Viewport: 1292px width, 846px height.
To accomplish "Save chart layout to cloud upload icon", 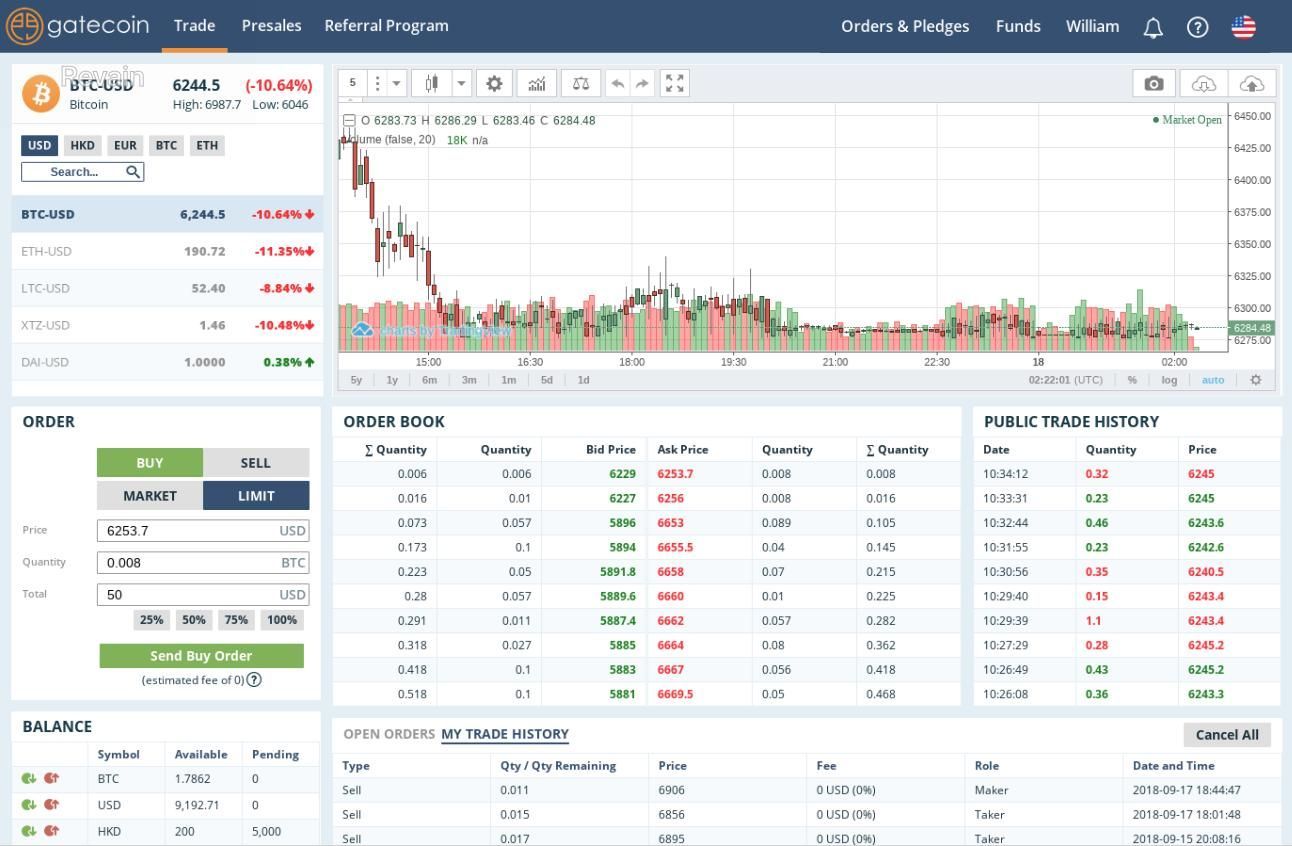I will coord(1251,84).
